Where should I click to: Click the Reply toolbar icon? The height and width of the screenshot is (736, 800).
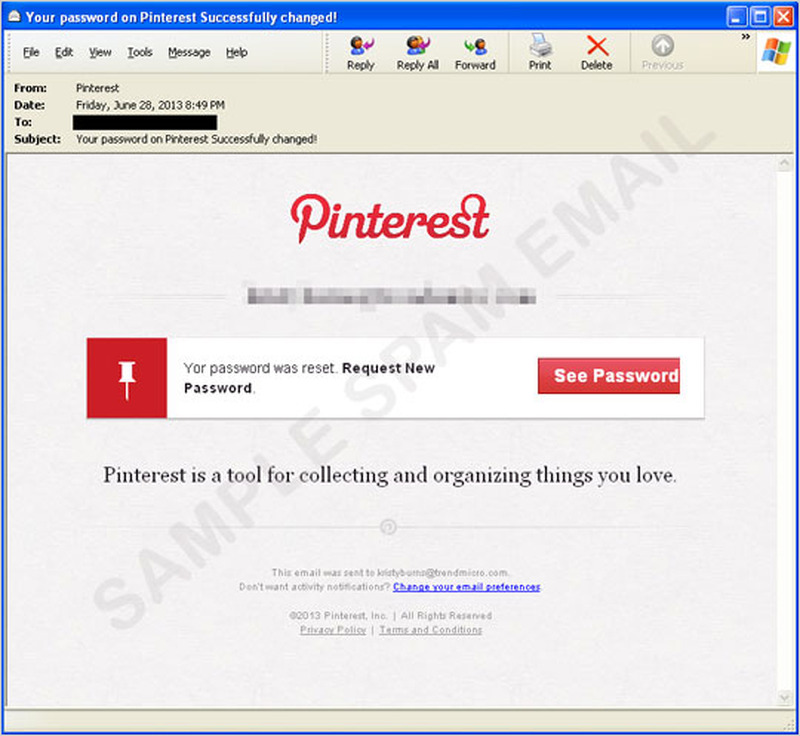(x=360, y=46)
